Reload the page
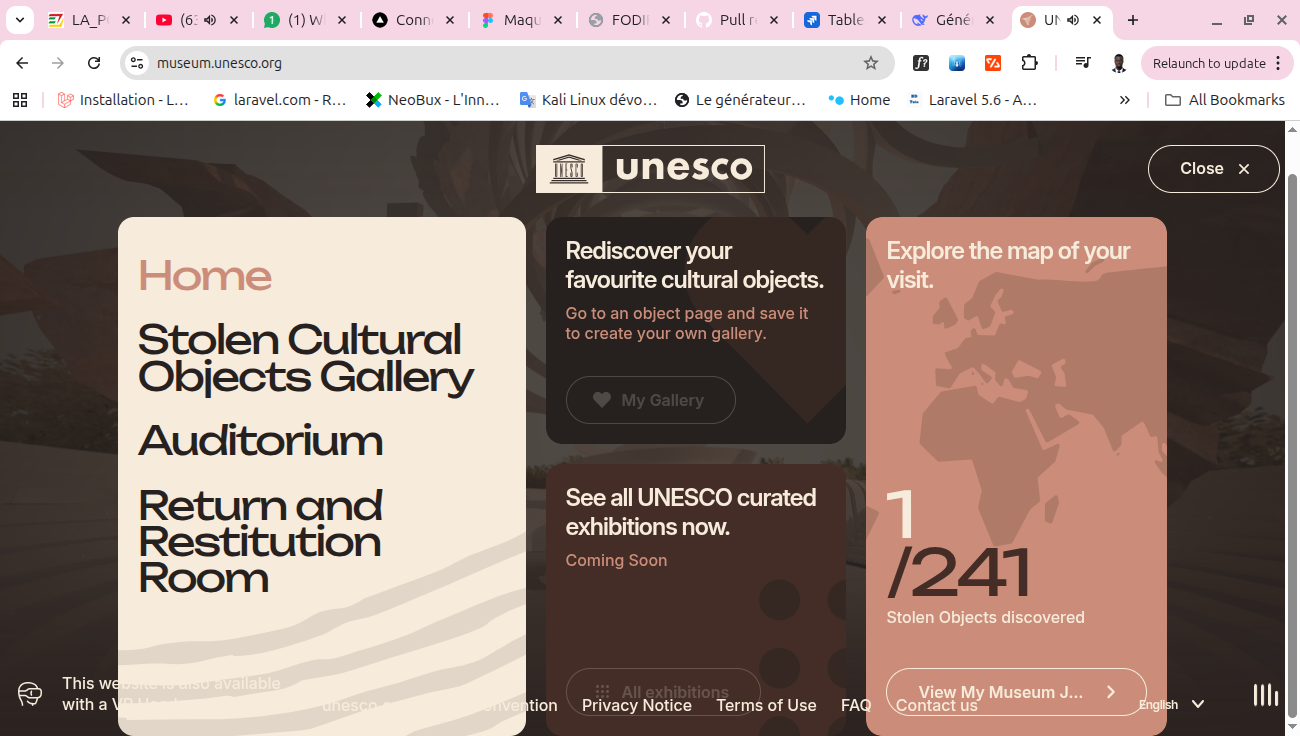The height and width of the screenshot is (736, 1300). [94, 63]
